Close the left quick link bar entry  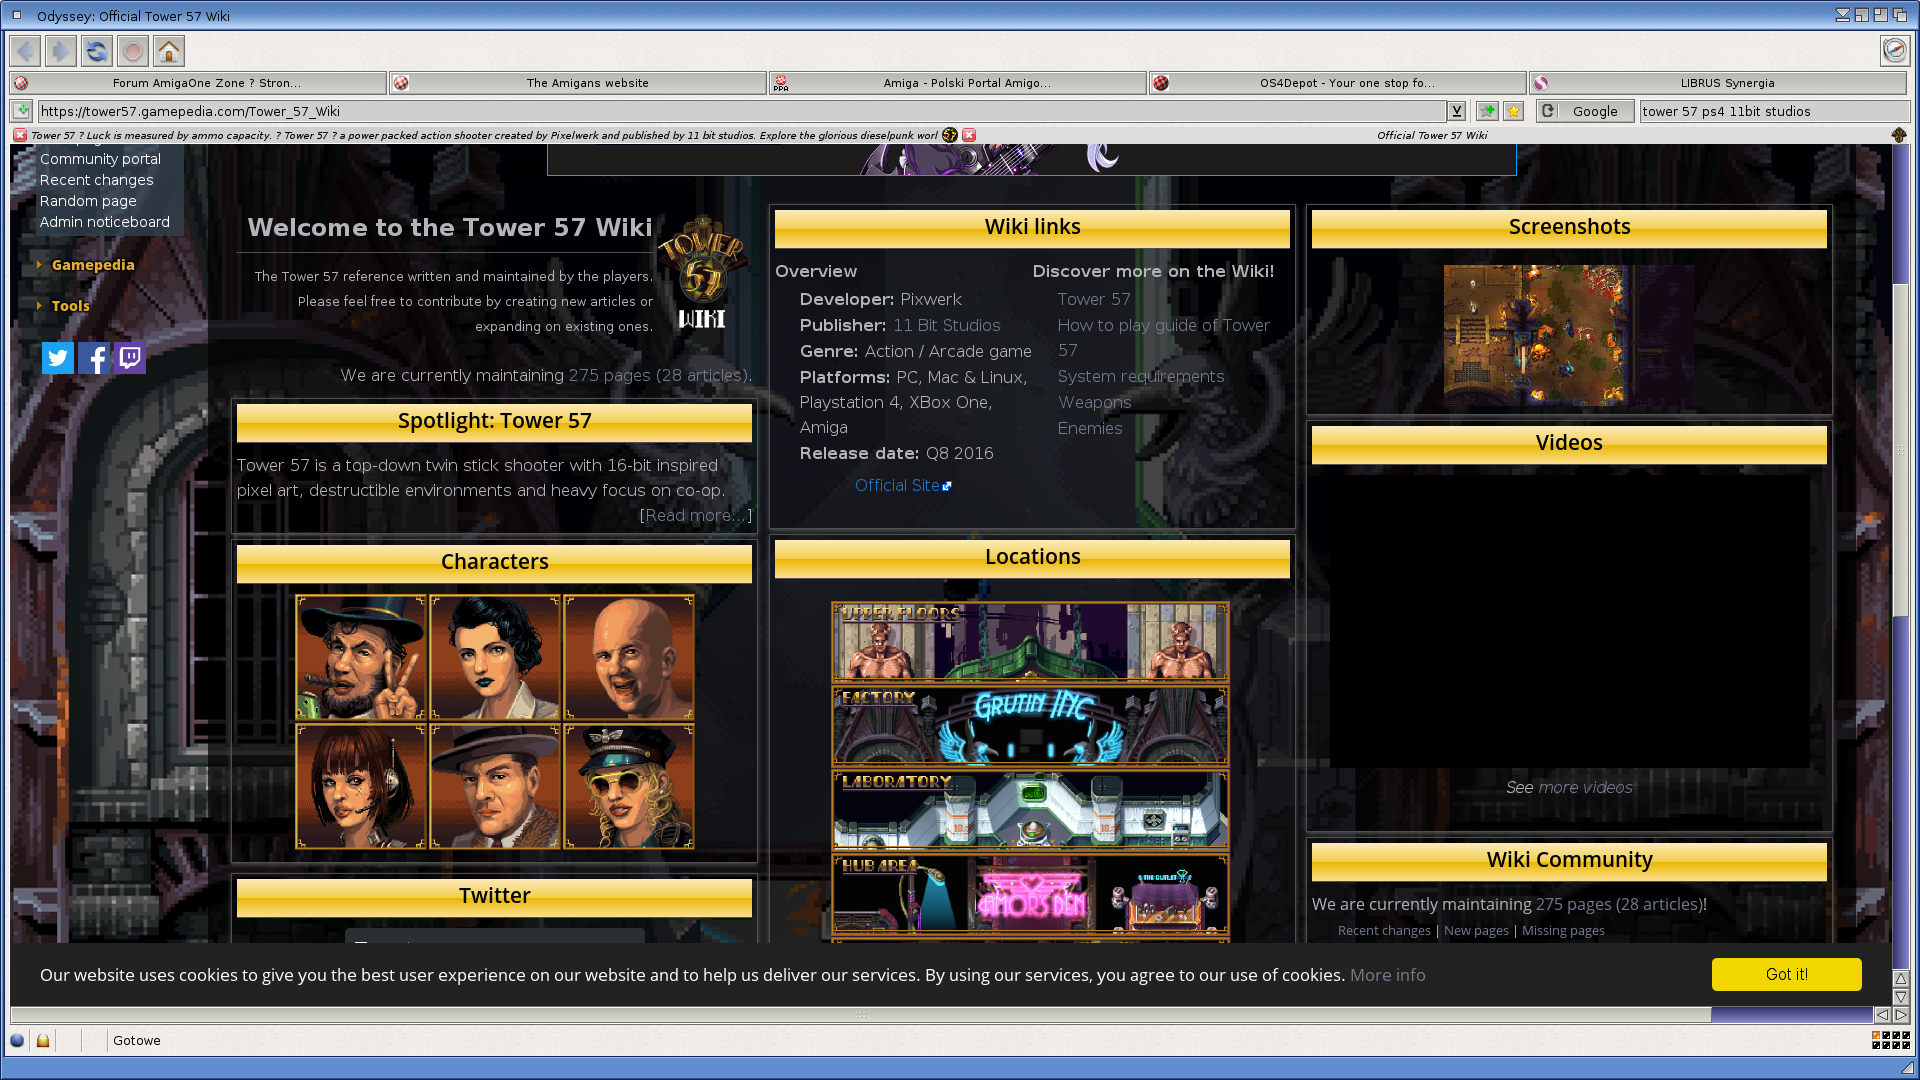pyautogui.click(x=20, y=135)
